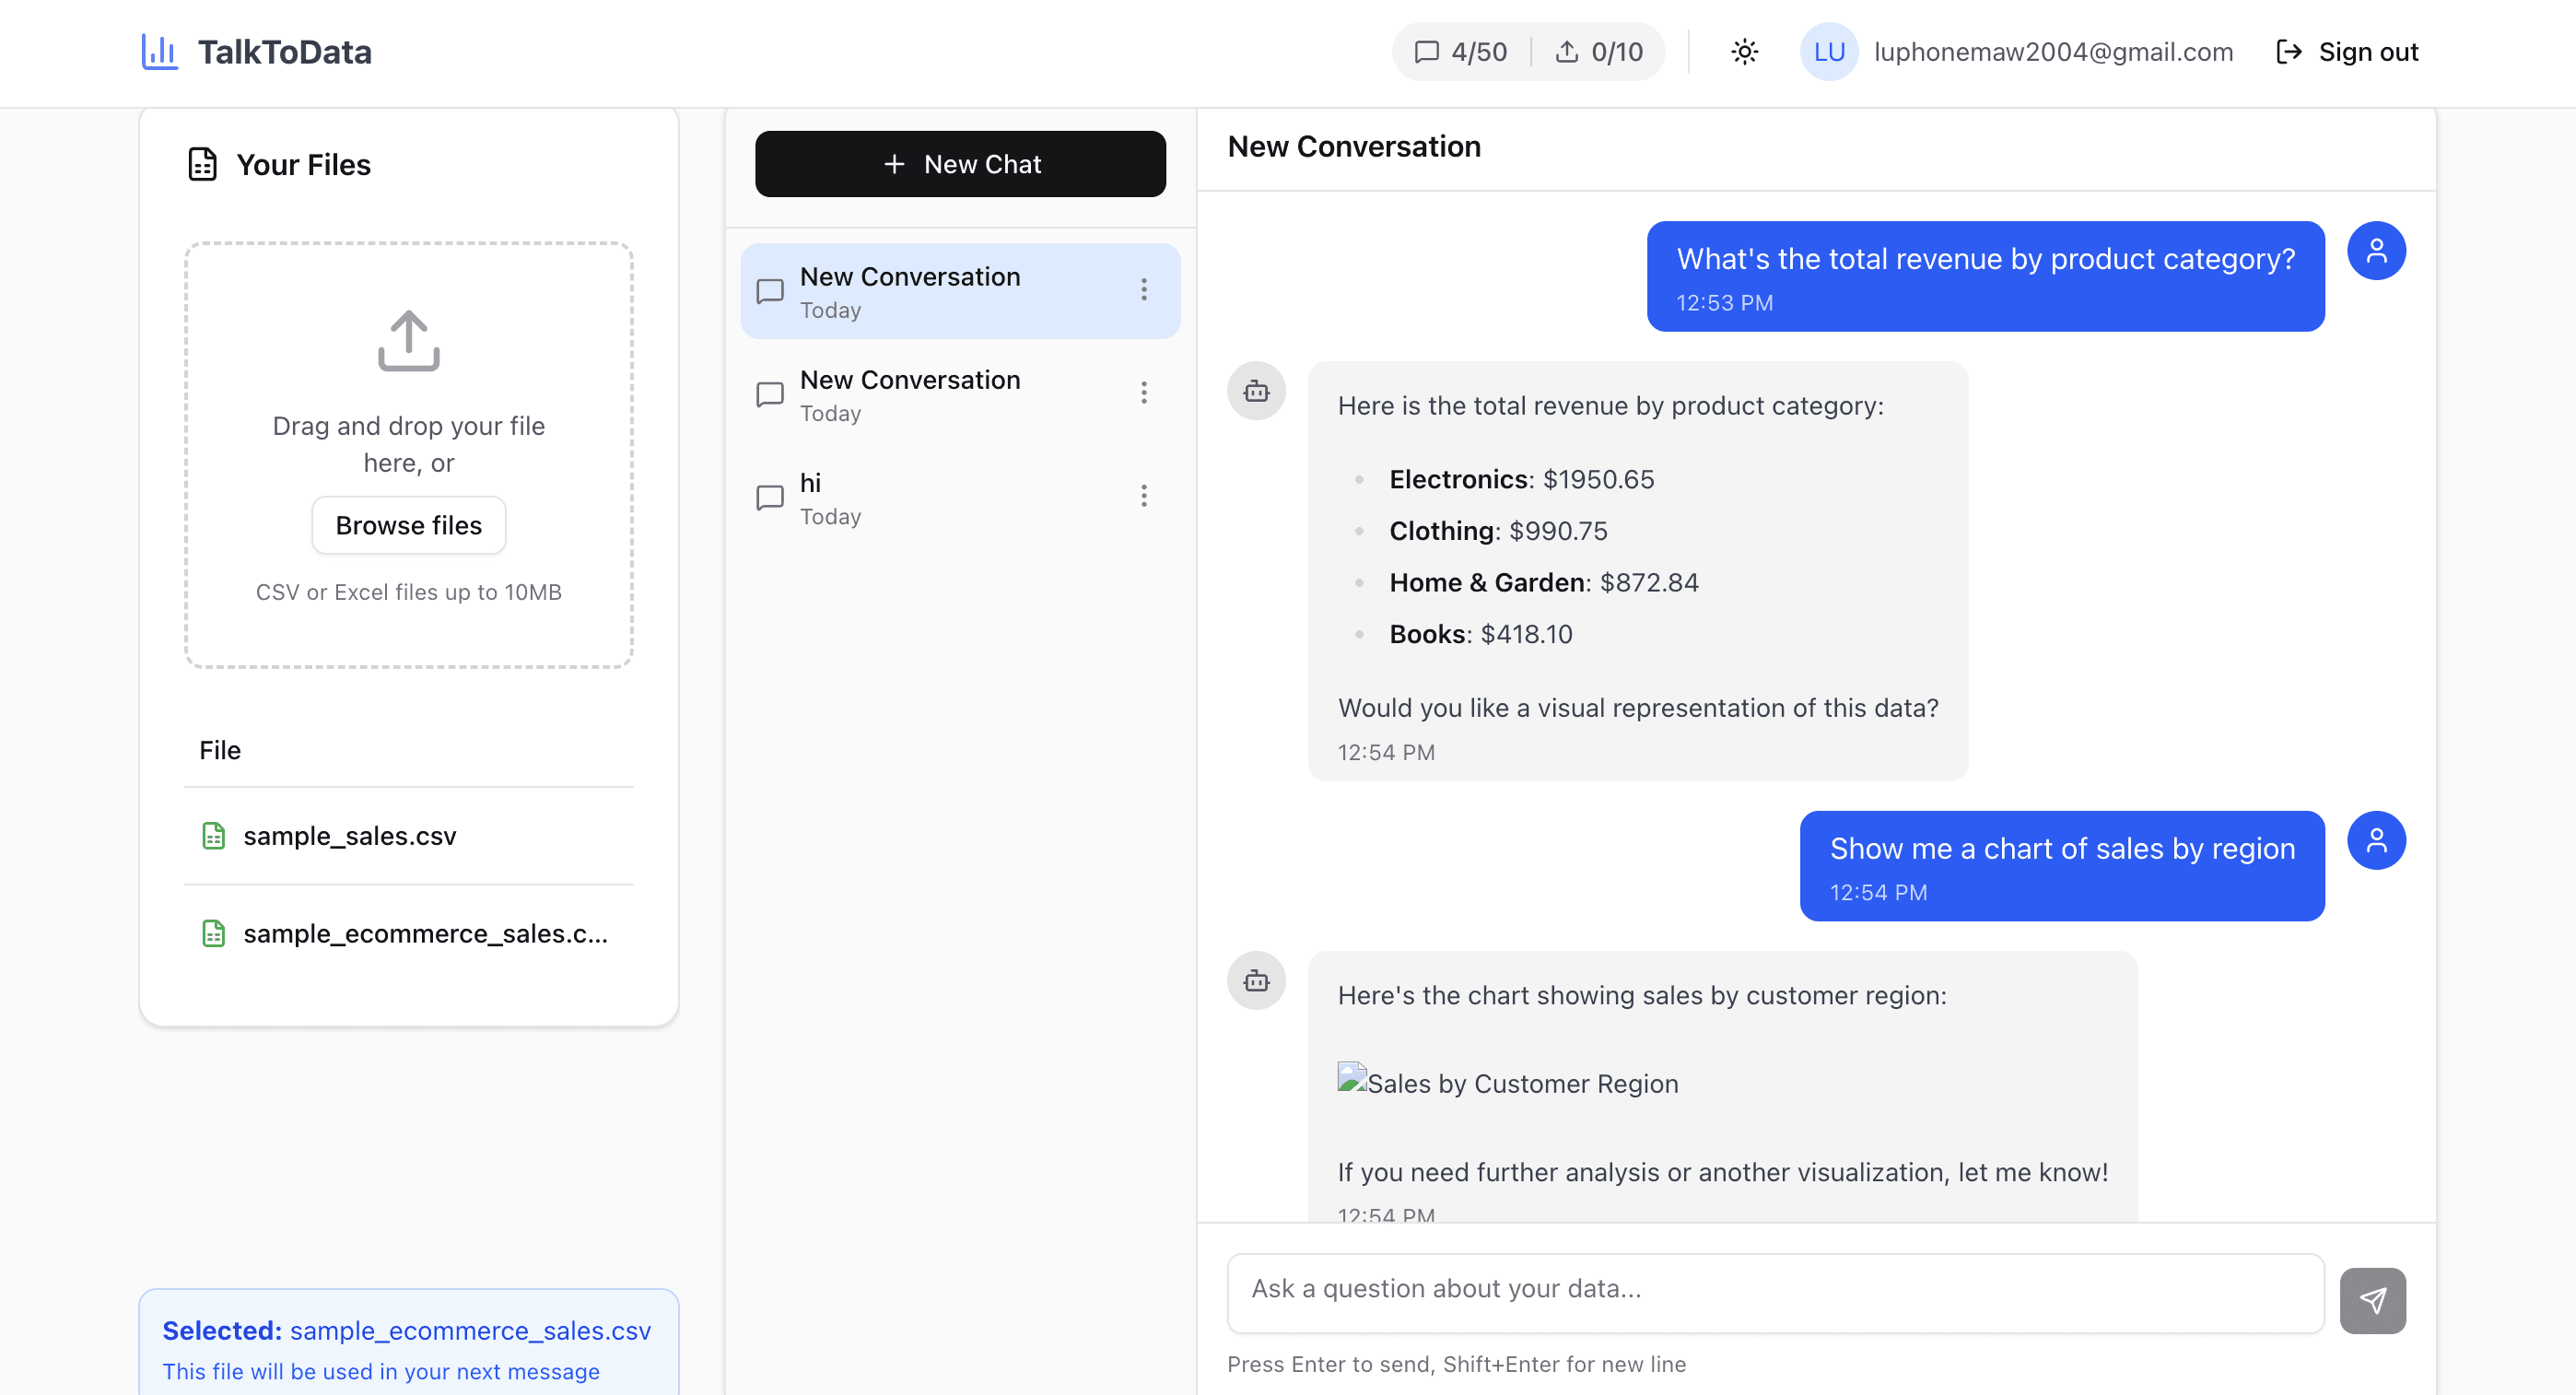Open the first highlighted New Conversation chat
This screenshot has height=1395, width=2576.
point(960,291)
